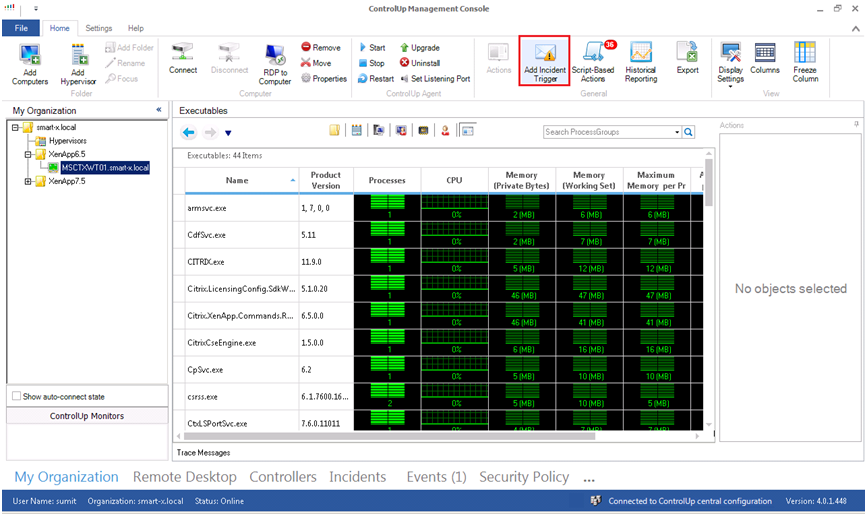Upgrade the ControlUp Agent
This screenshot has width=867, height=516.
point(420,48)
